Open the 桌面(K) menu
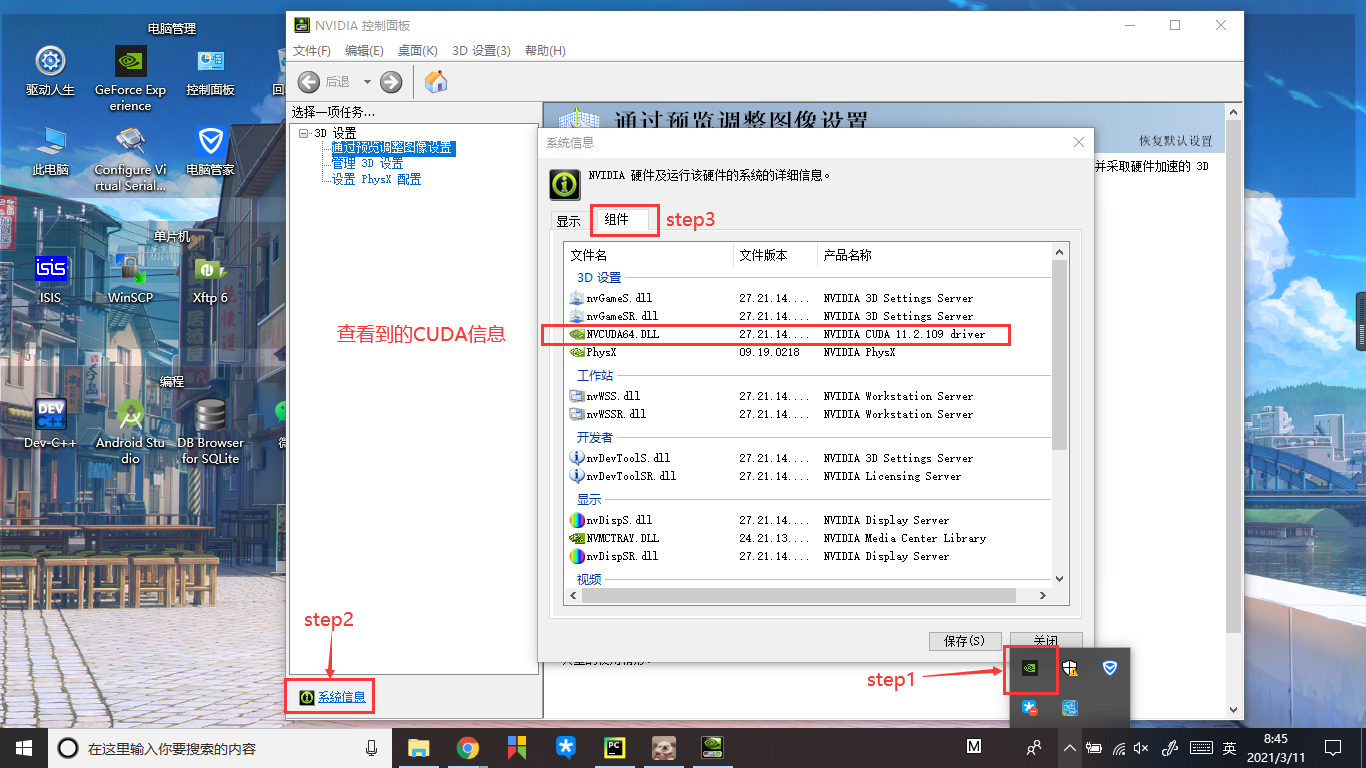This screenshot has height=768, width=1366. pos(418,51)
